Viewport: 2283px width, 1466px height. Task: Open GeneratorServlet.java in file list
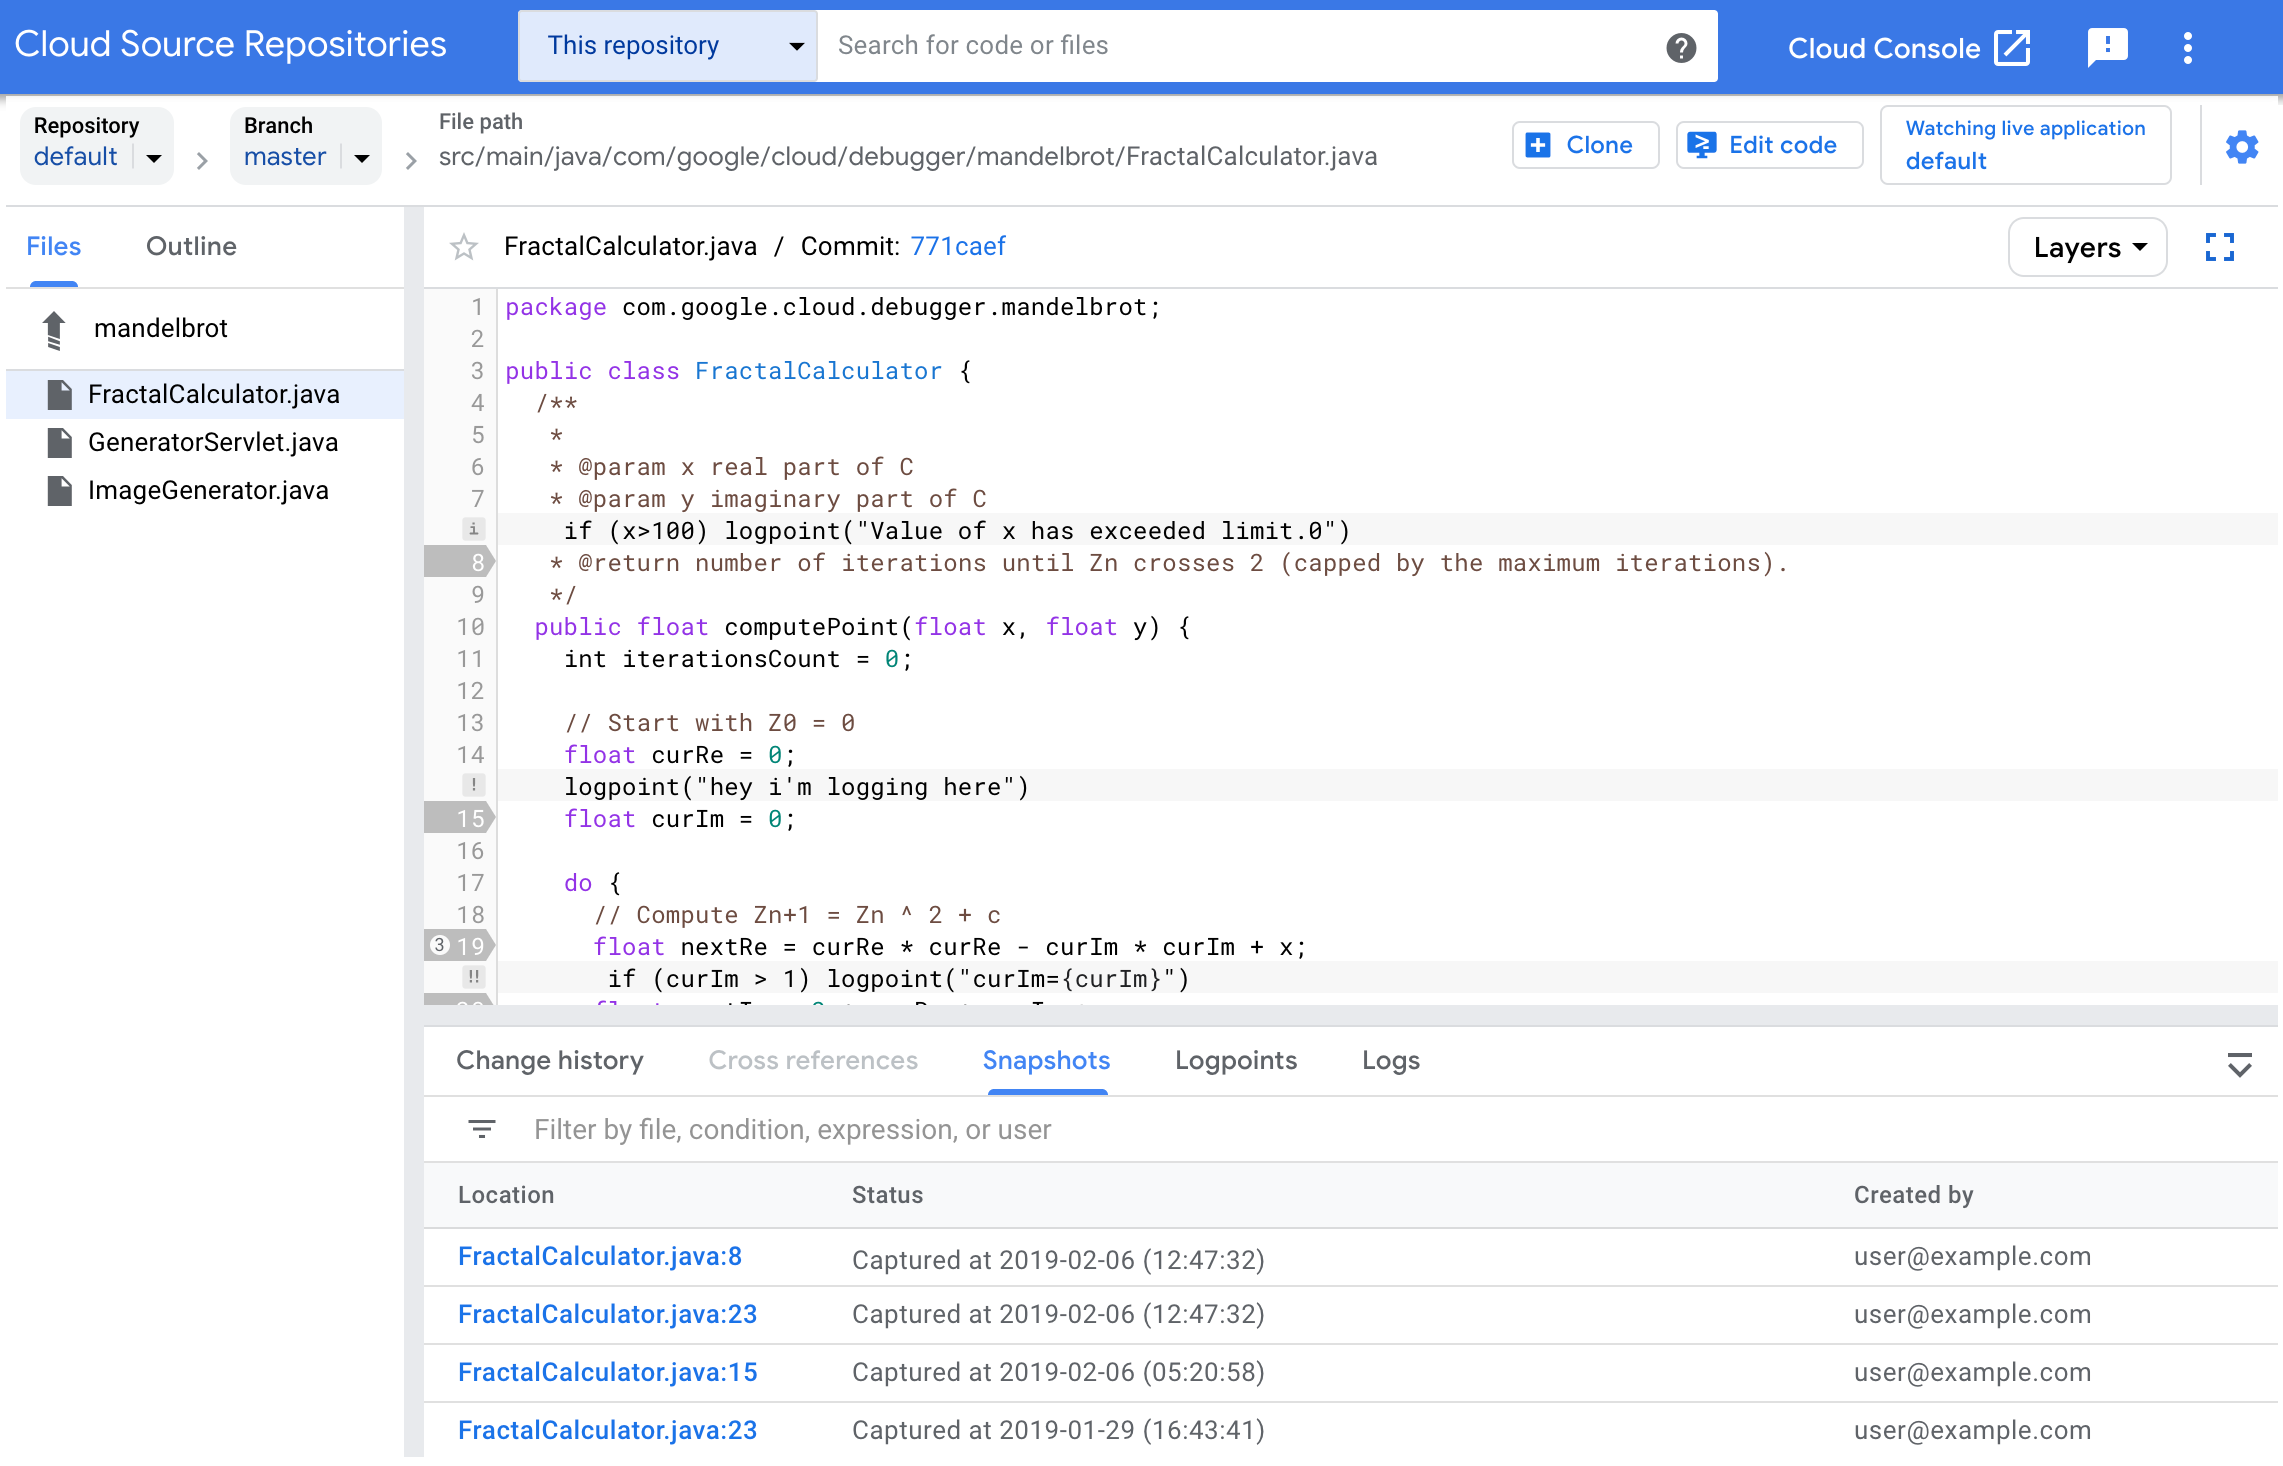(x=205, y=442)
